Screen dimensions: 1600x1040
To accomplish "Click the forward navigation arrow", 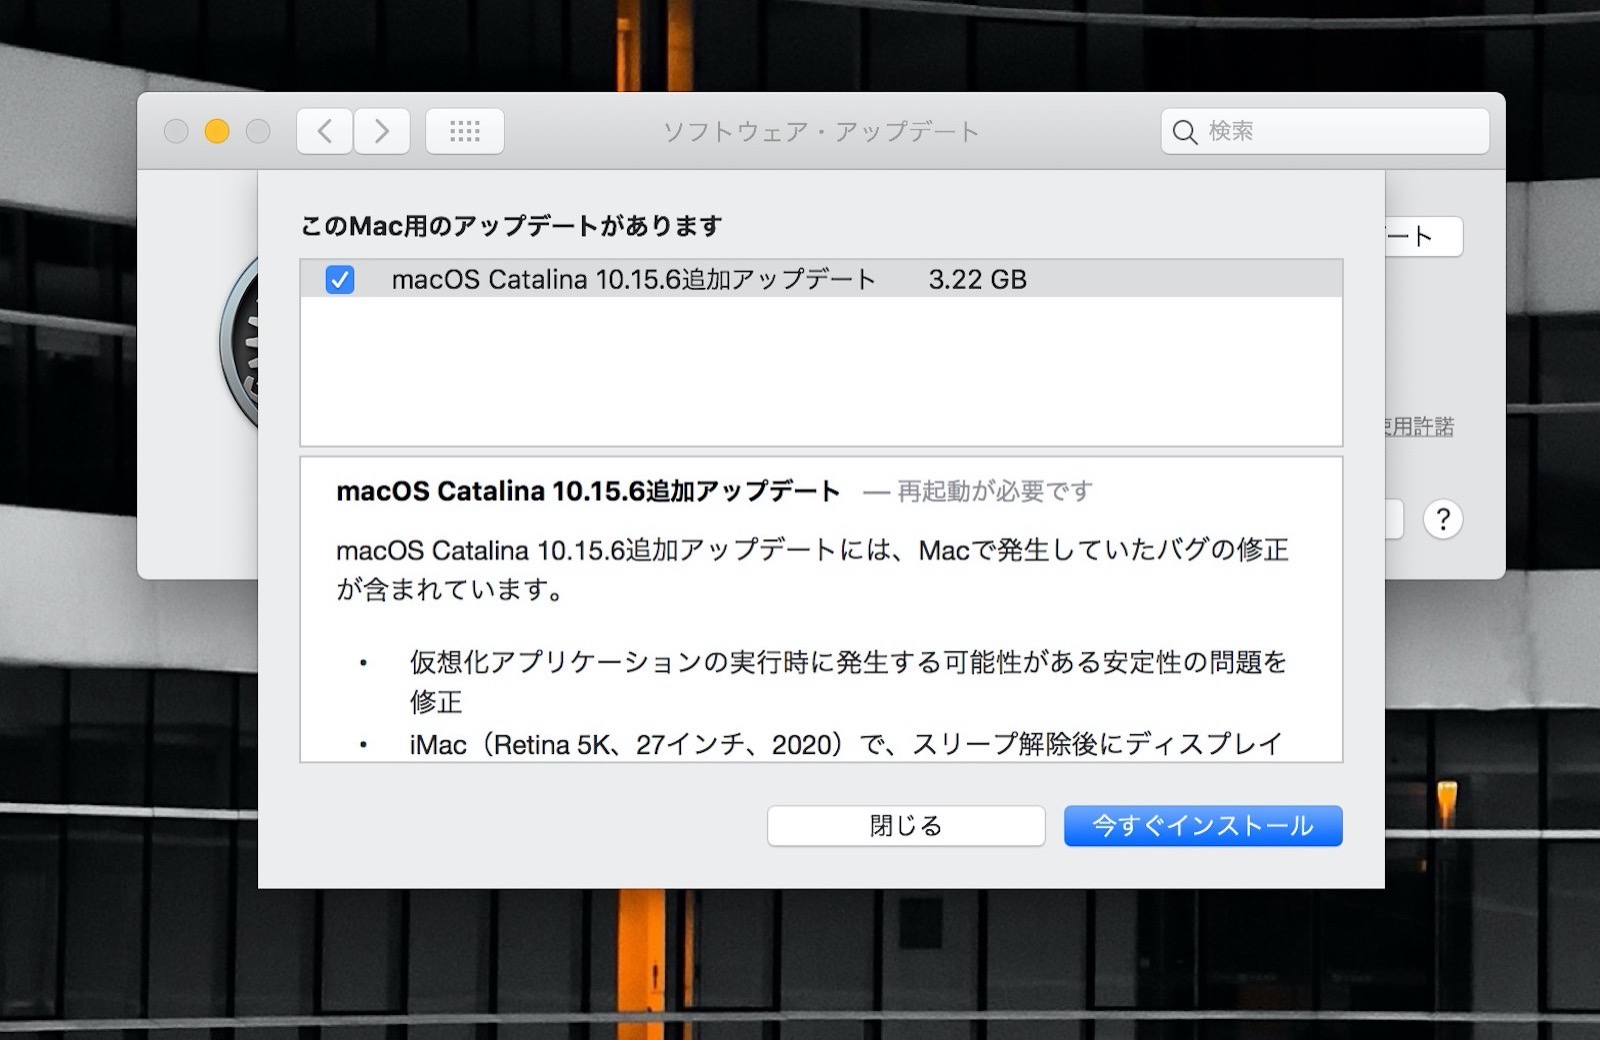I will [382, 131].
